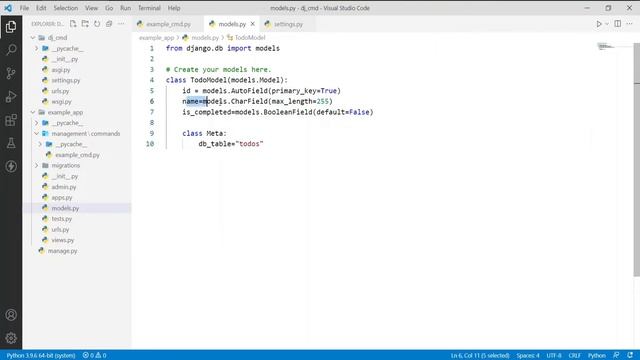Open Explorer more actions ellipsis
640x360 pixels.
click(121, 24)
